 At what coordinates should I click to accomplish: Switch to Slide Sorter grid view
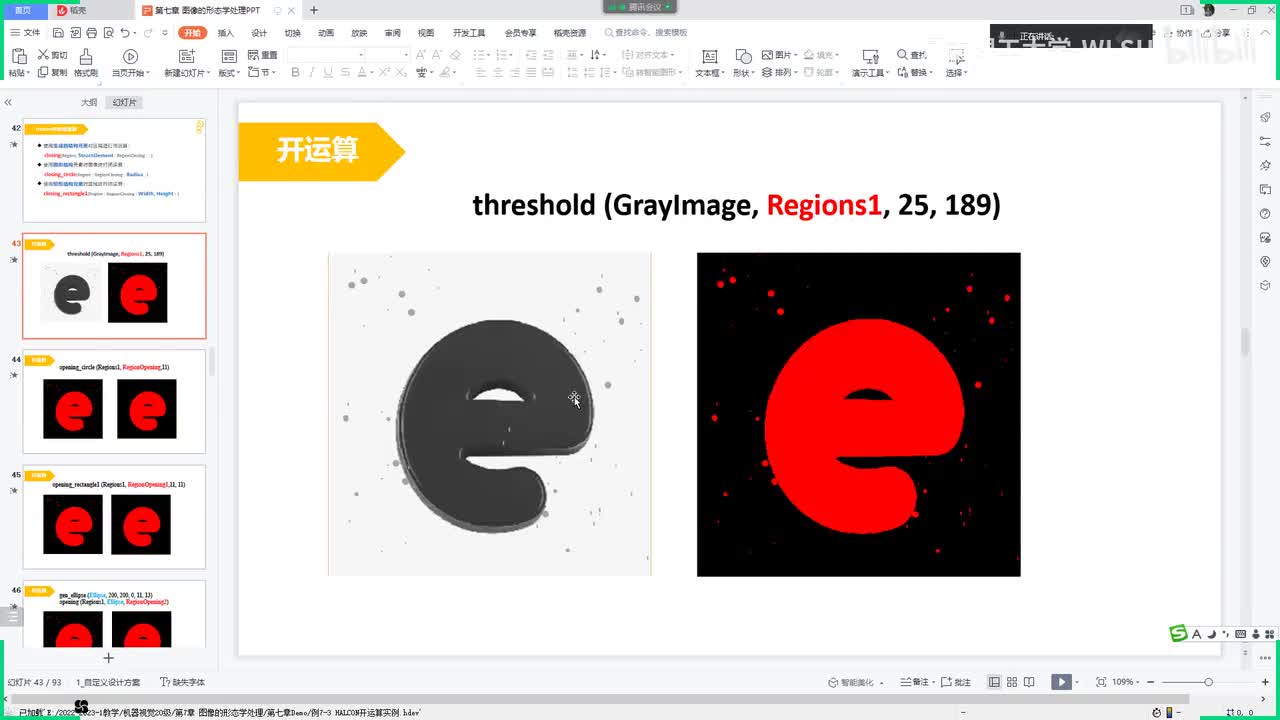point(1012,682)
